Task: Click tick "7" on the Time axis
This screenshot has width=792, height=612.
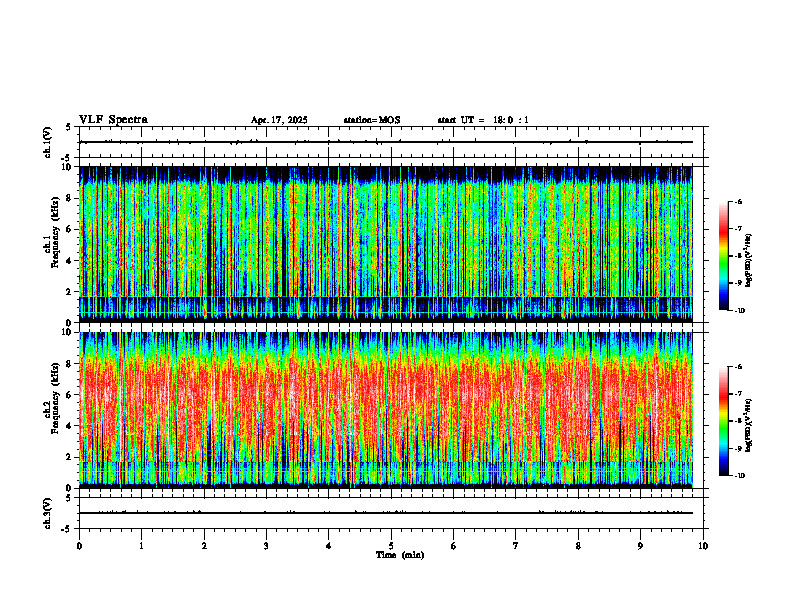Action: click(x=516, y=546)
